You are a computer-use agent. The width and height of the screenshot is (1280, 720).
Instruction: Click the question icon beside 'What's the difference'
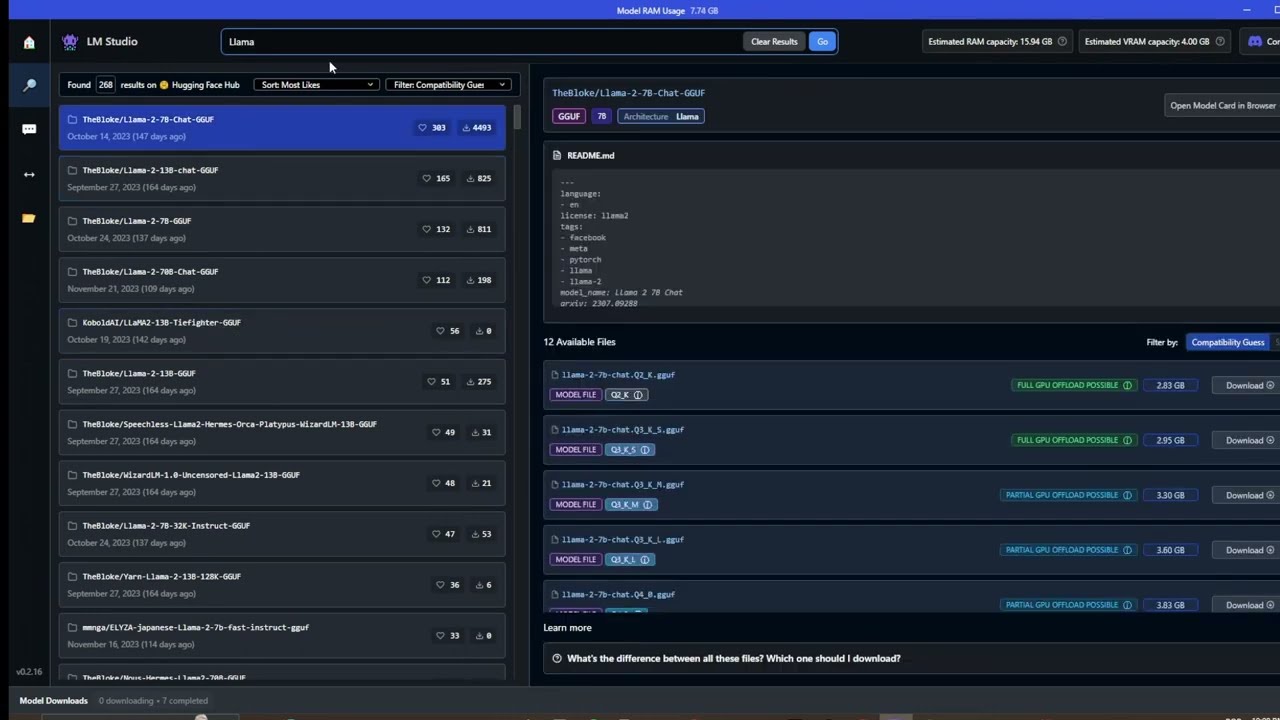(557, 658)
